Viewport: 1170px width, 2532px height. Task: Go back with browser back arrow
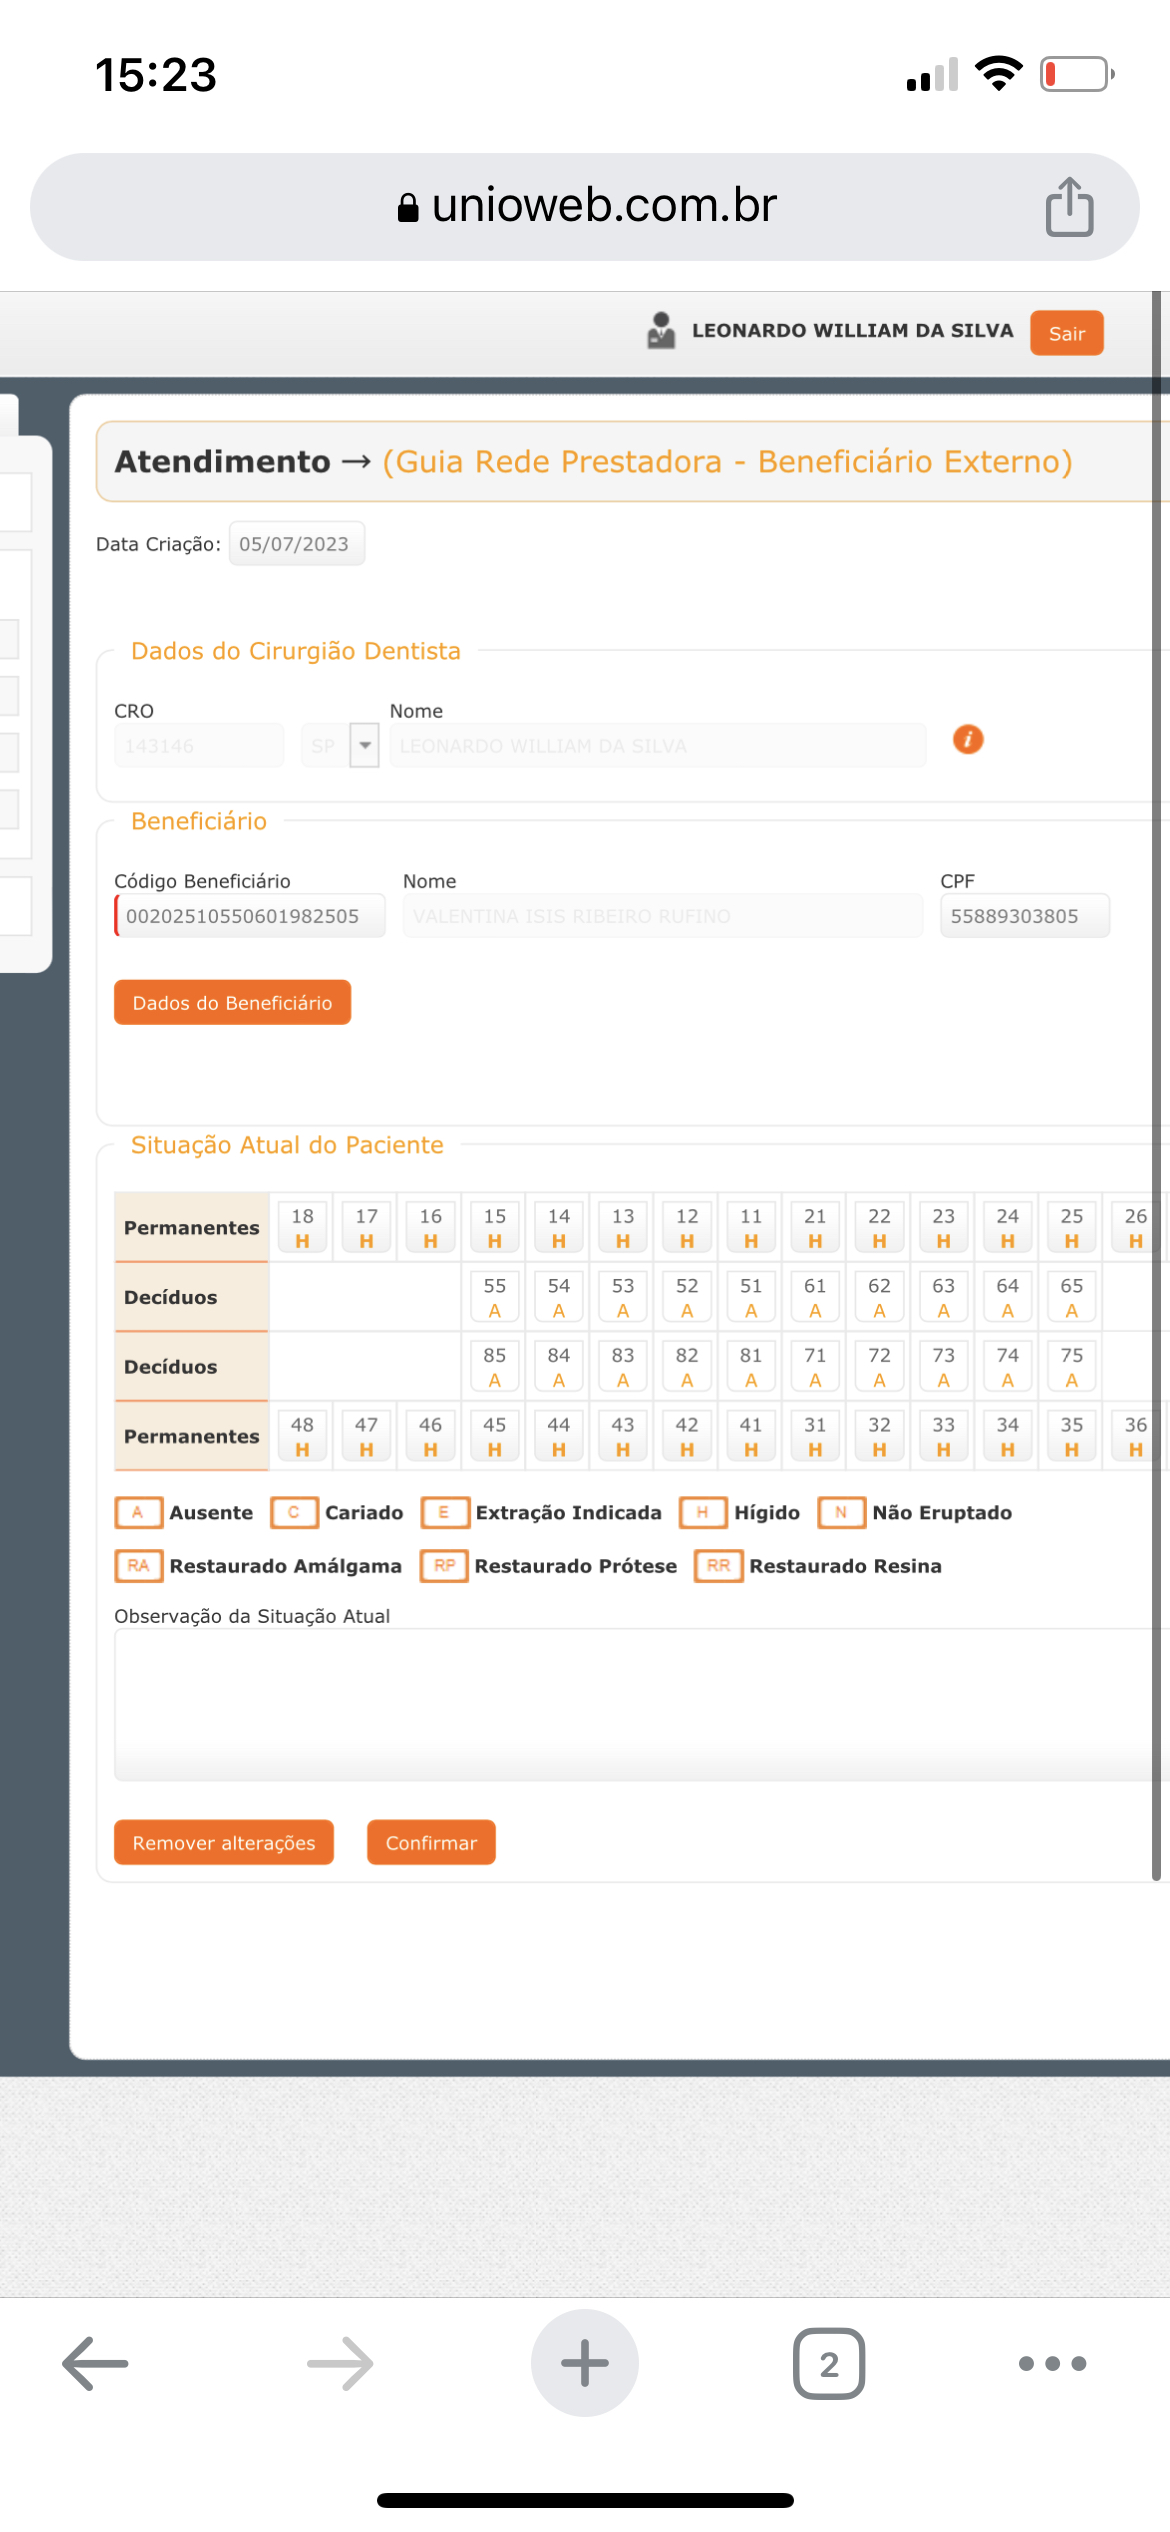click(x=96, y=2363)
